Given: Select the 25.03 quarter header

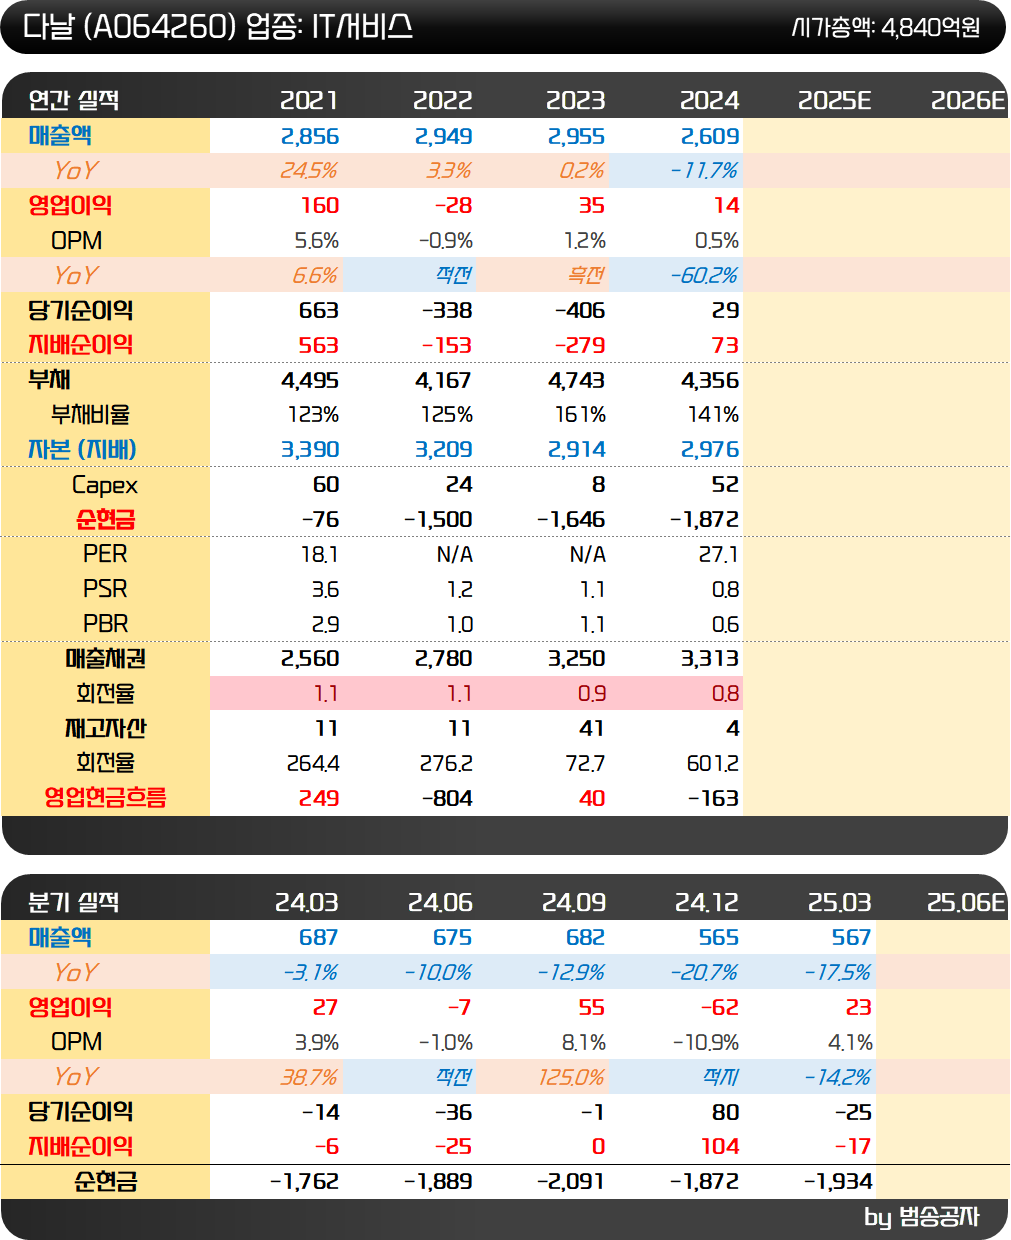Looking at the screenshot, I should 840,902.
